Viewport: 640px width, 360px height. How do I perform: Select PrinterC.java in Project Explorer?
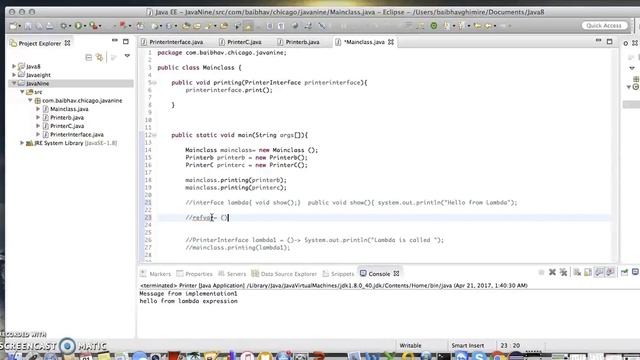click(67, 126)
